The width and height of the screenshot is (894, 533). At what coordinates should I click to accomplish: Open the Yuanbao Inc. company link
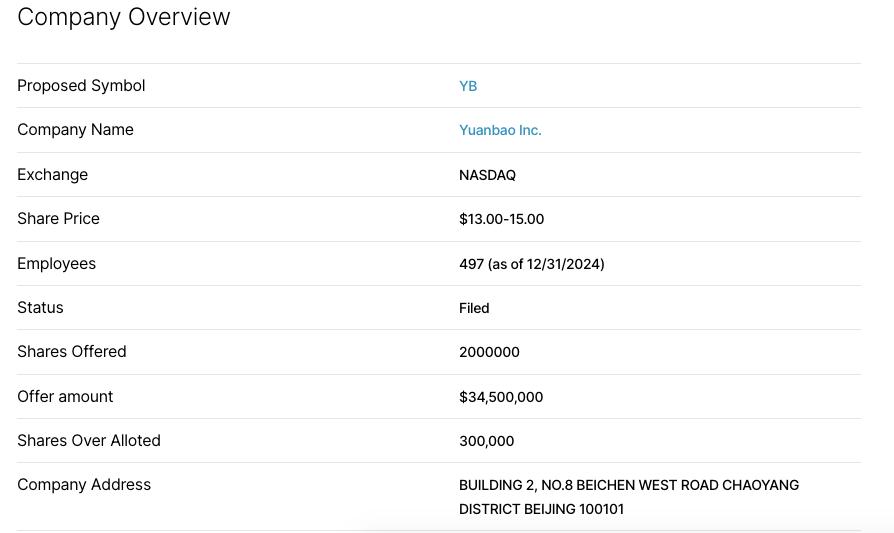[500, 130]
